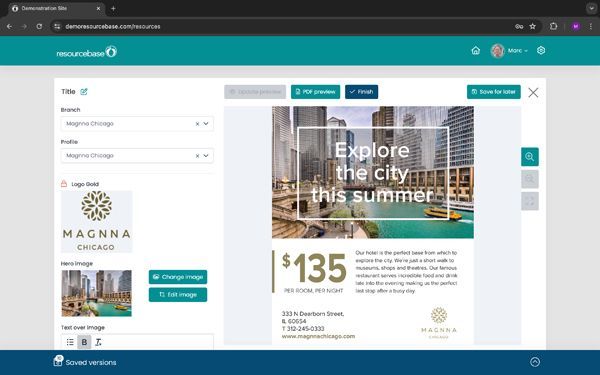Click the Logo Gold lock icon
600x375 pixels.
pos(64,184)
